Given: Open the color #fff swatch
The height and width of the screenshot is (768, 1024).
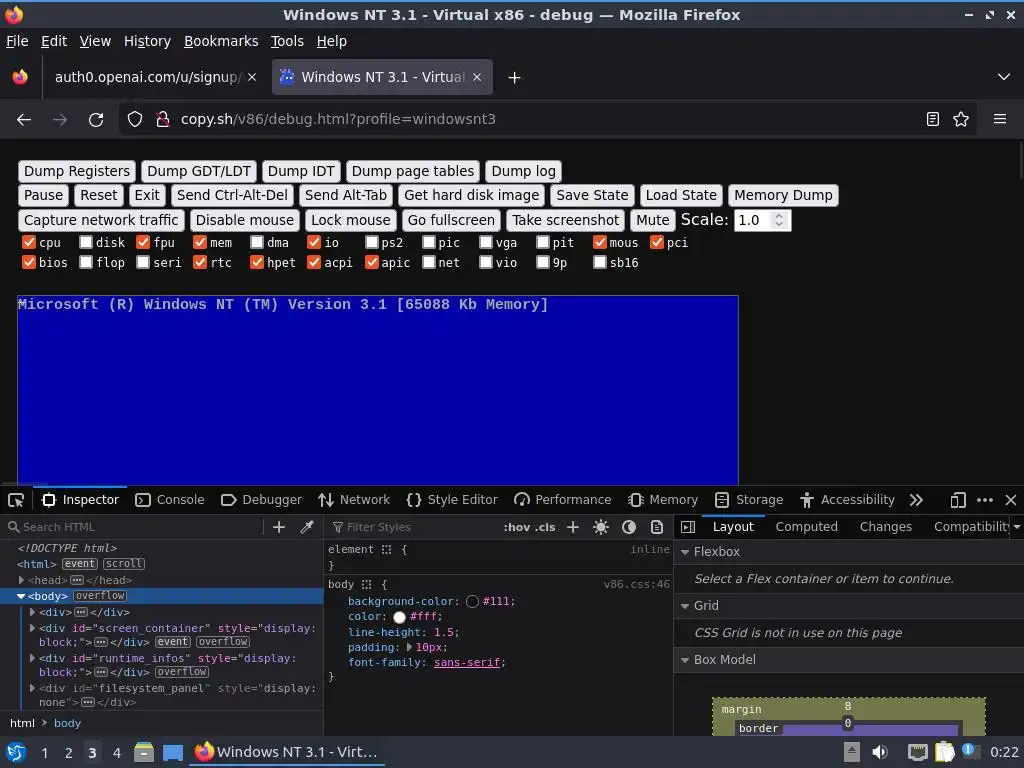Looking at the screenshot, I should coord(400,617).
